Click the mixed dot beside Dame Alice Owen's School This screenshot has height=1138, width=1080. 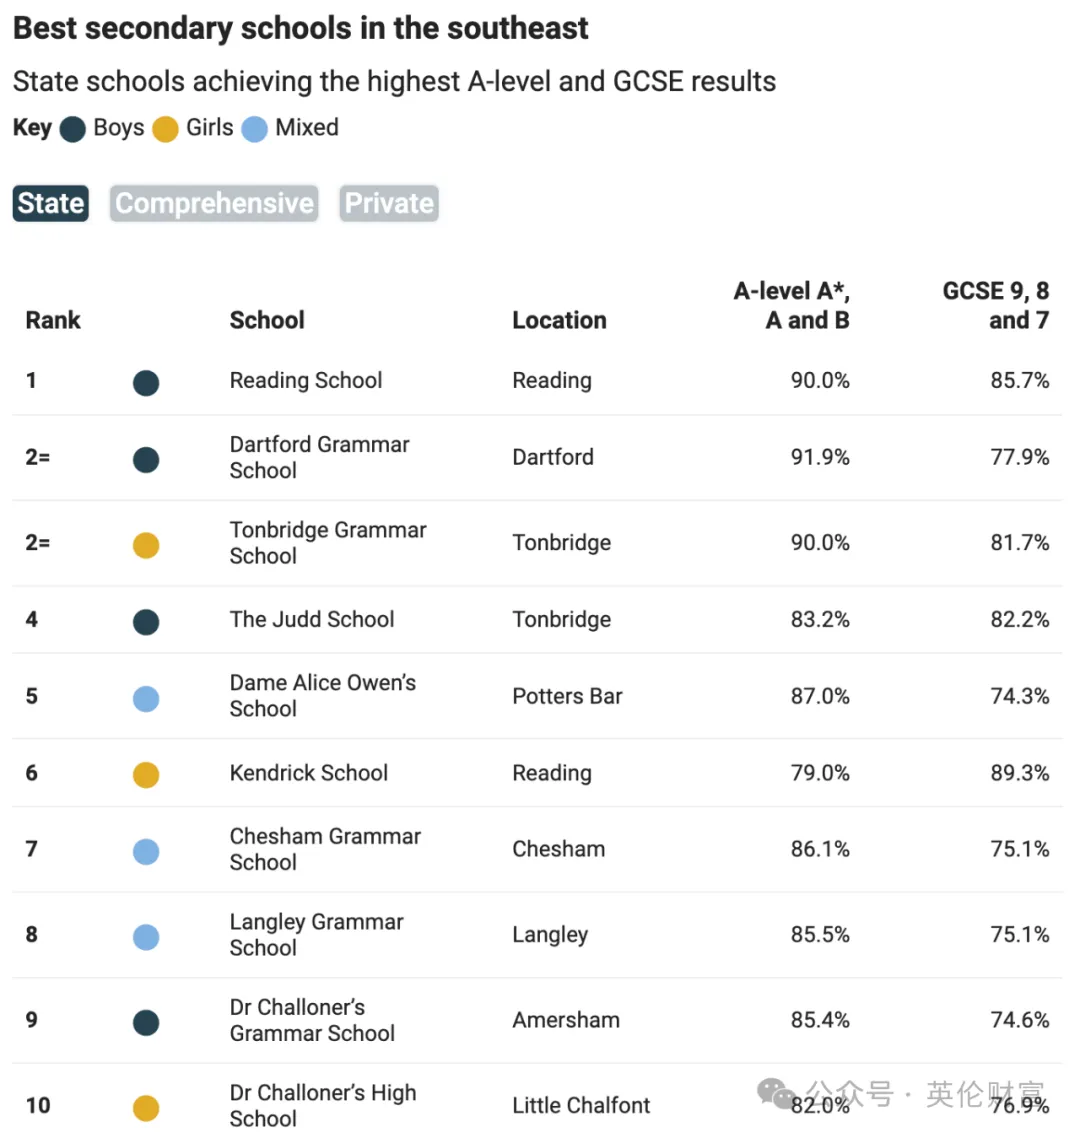coord(146,699)
